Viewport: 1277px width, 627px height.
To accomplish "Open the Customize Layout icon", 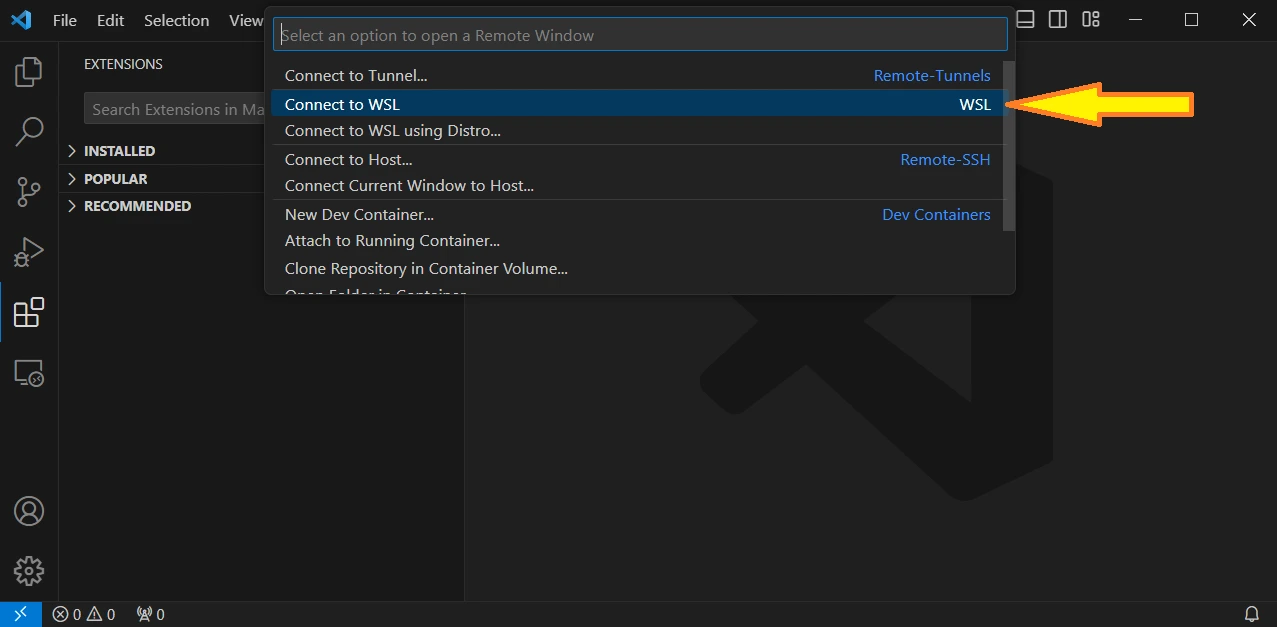I will tap(1091, 19).
